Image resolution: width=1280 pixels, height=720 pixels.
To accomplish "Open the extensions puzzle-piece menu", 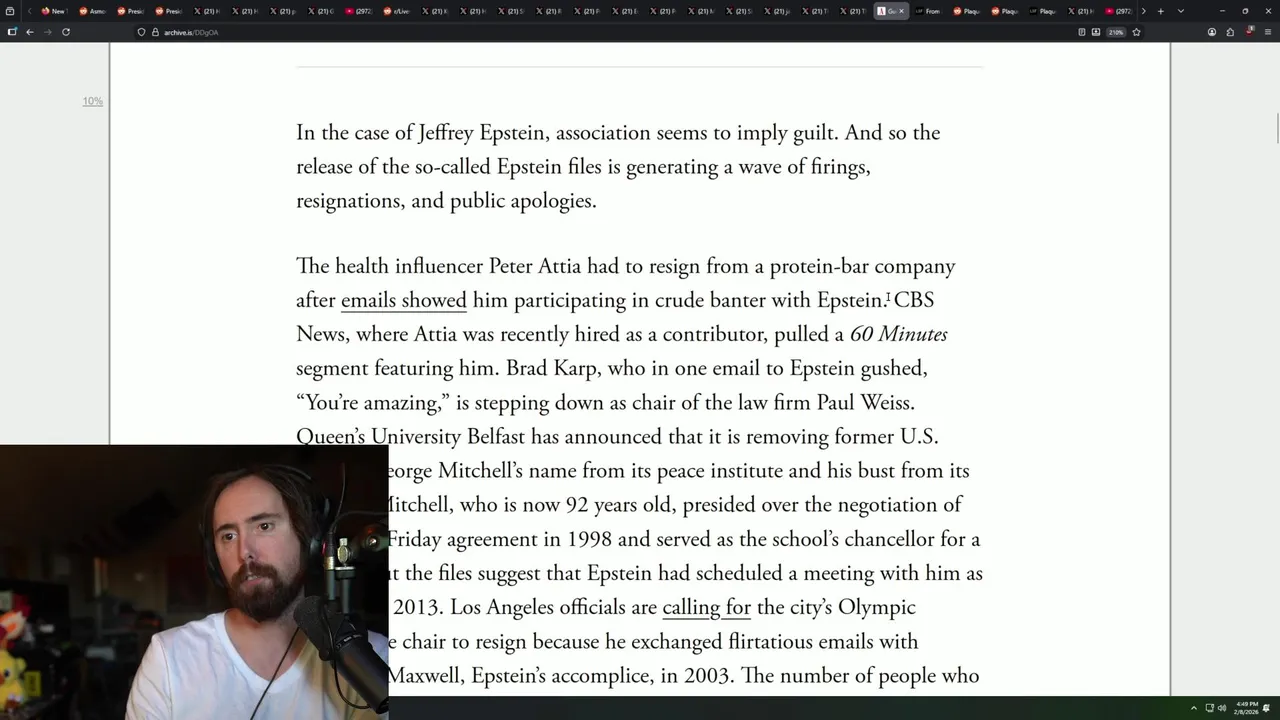I will click(1231, 32).
